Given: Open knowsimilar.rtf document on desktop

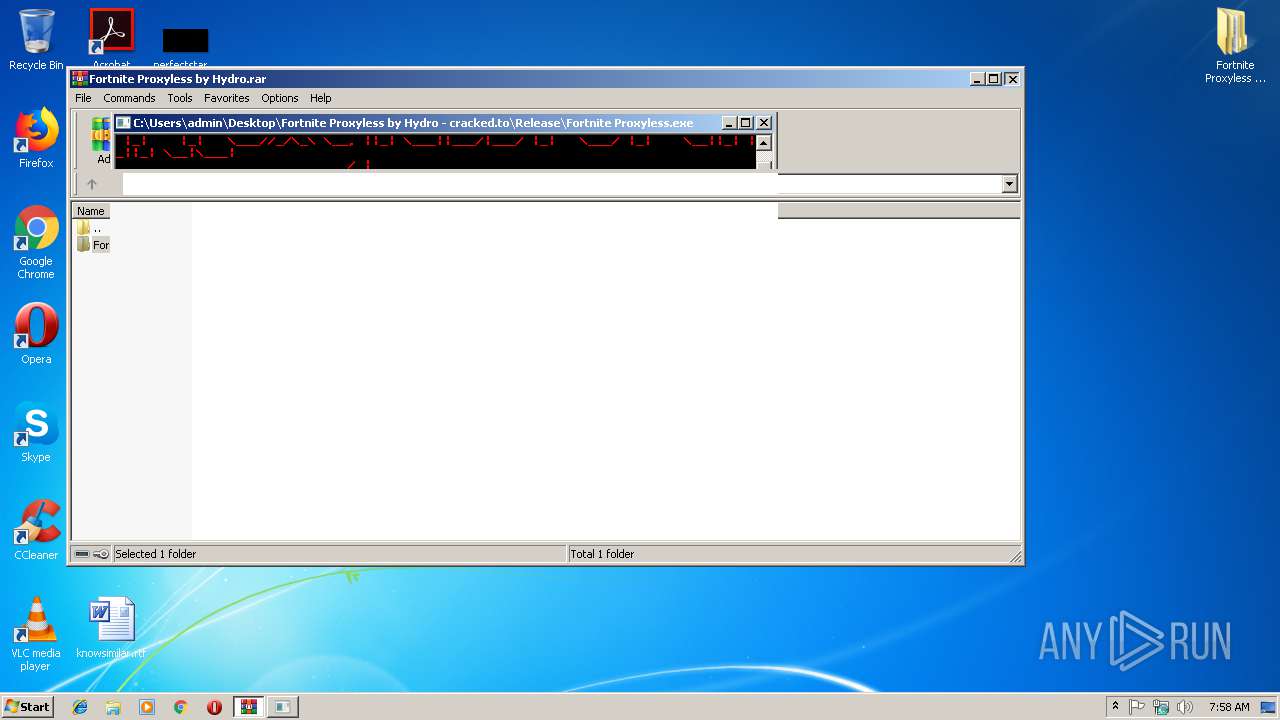Looking at the screenshot, I should (x=111, y=629).
